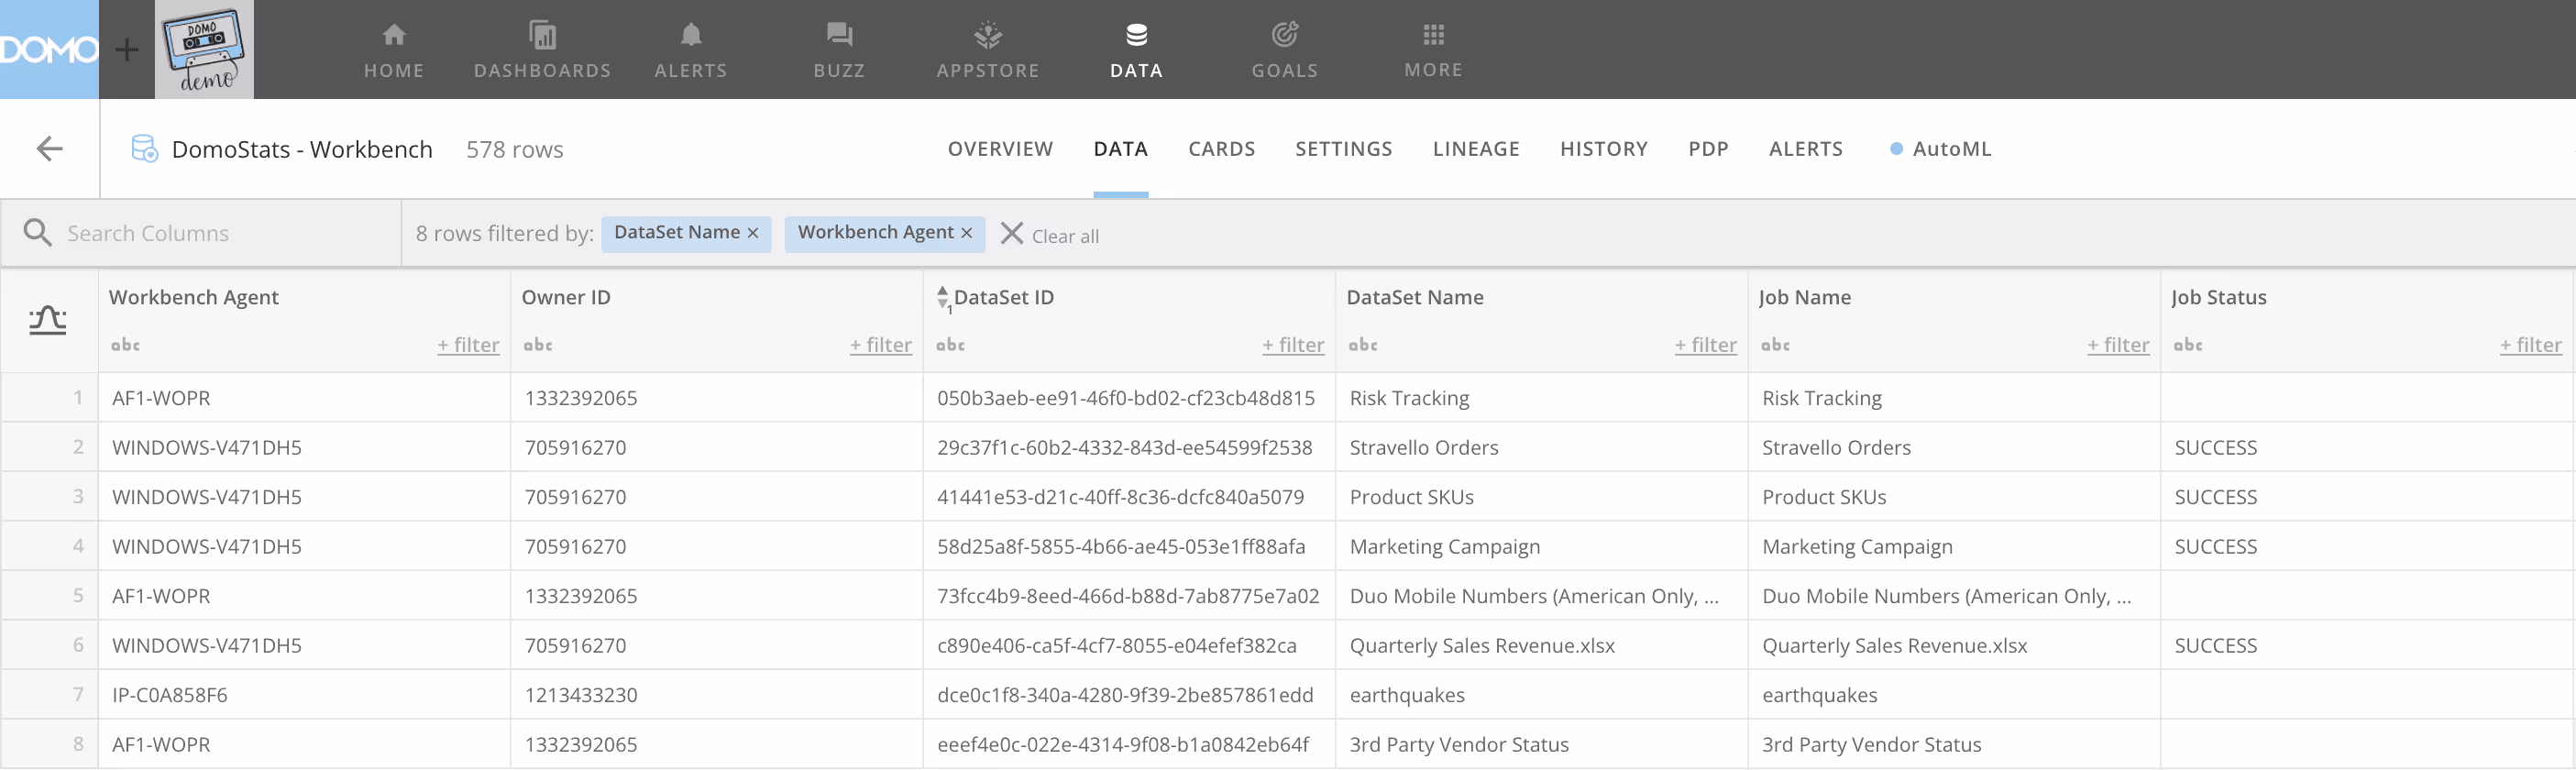
Task: Open Dashboards from the top navigation
Action: (x=542, y=50)
